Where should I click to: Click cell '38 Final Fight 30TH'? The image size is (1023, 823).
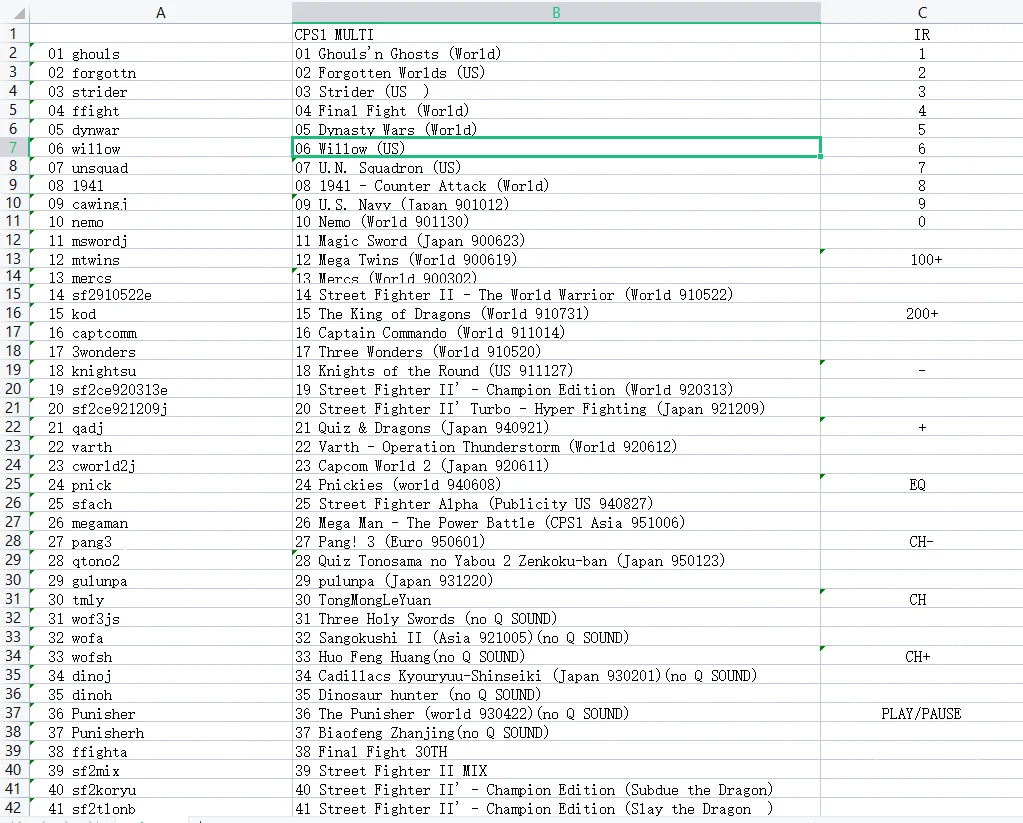[x=556, y=751]
